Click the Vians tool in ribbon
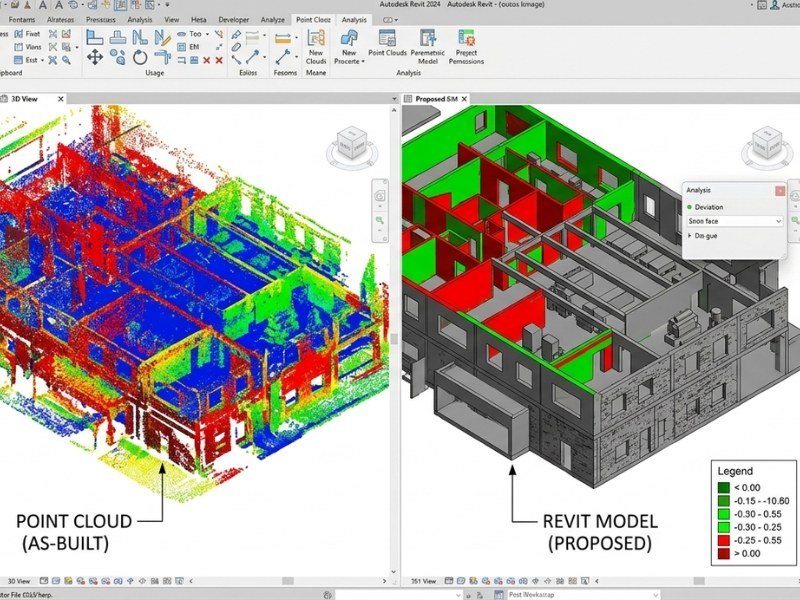The width and height of the screenshot is (800, 600). click(x=28, y=47)
